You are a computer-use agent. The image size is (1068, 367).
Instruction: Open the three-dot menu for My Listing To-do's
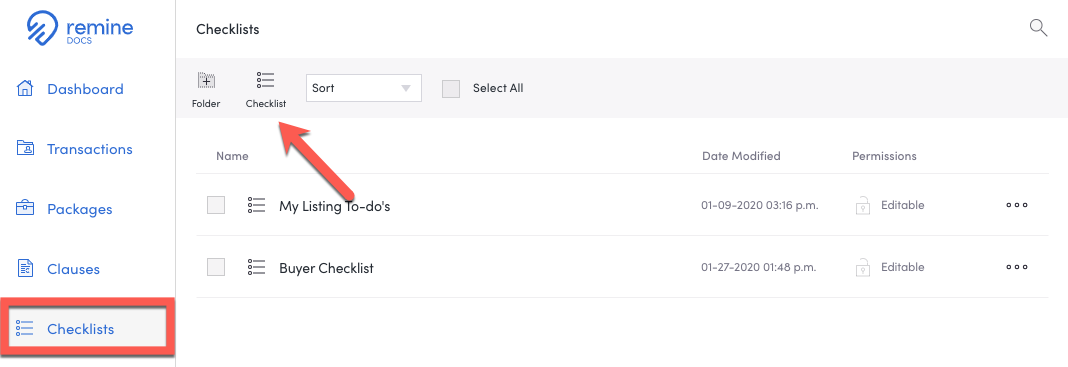(x=1017, y=205)
